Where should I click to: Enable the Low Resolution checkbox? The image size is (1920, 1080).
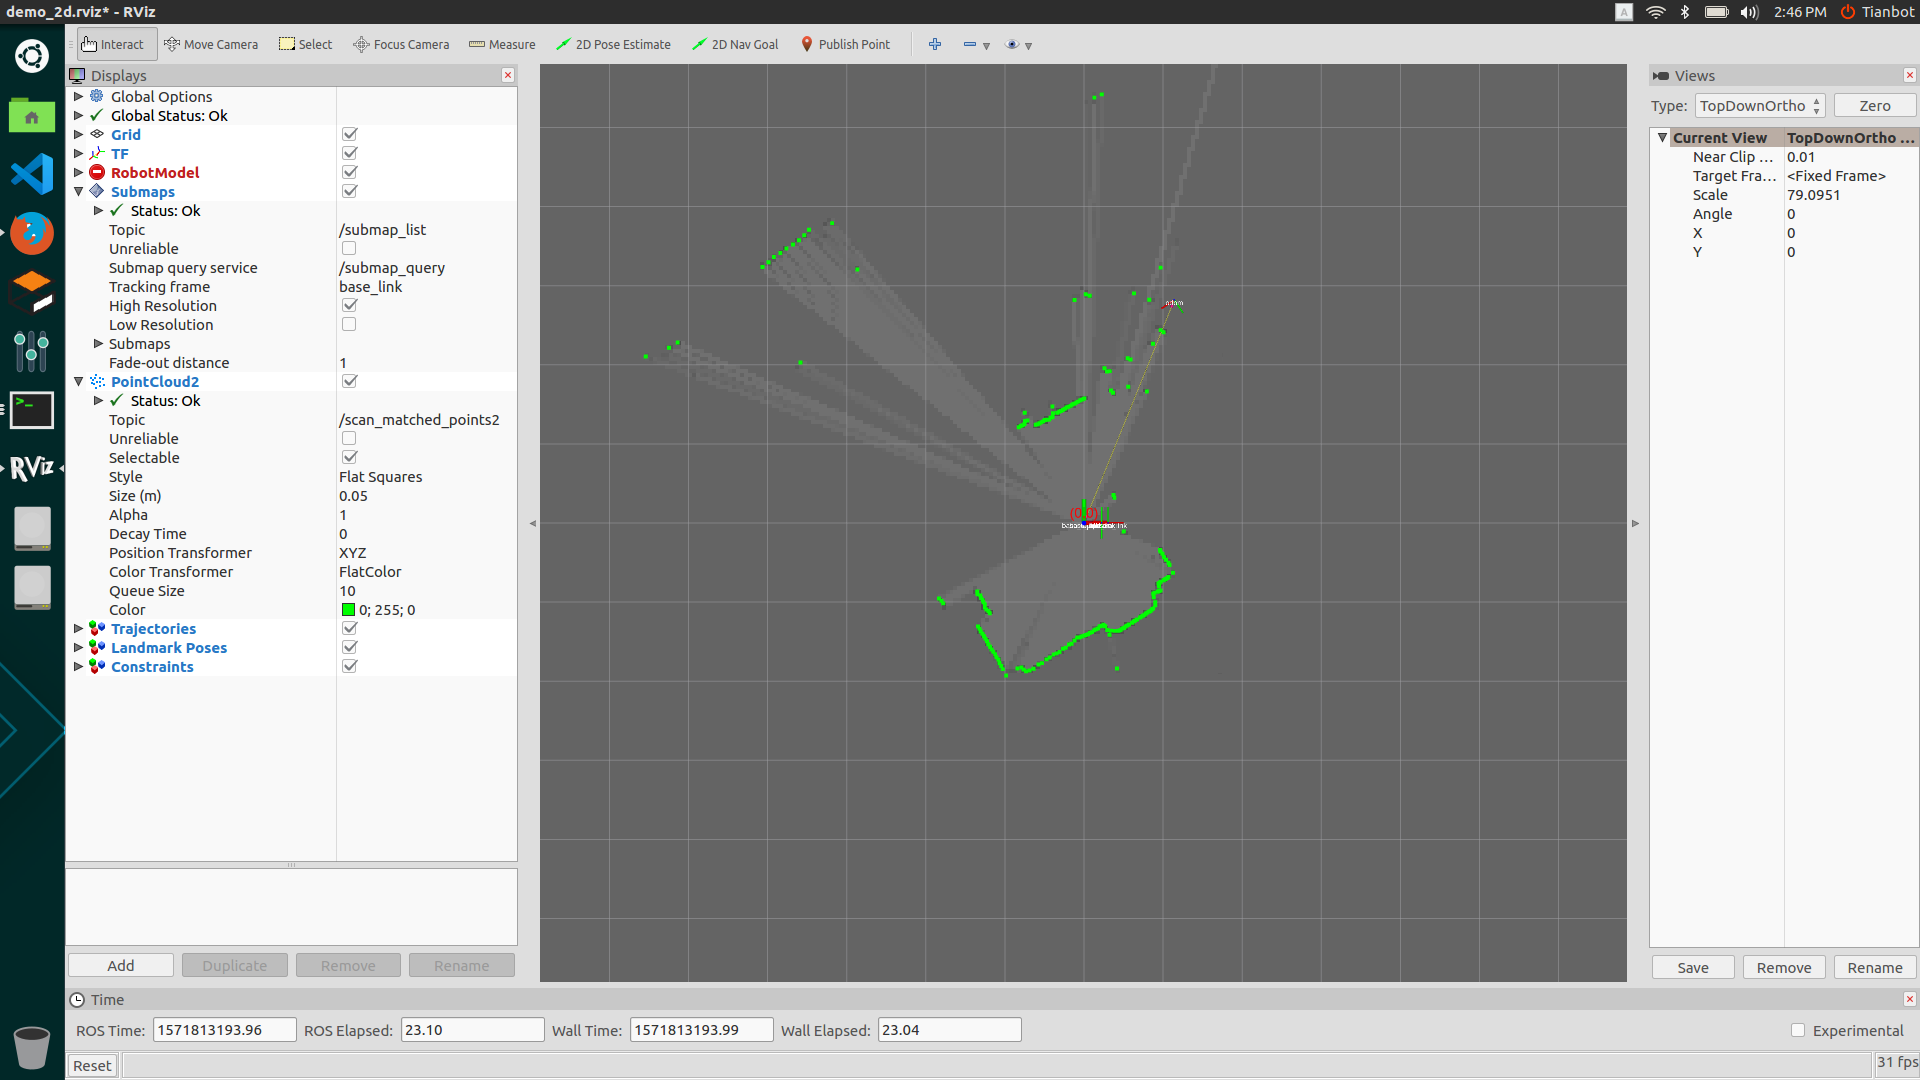click(x=349, y=324)
